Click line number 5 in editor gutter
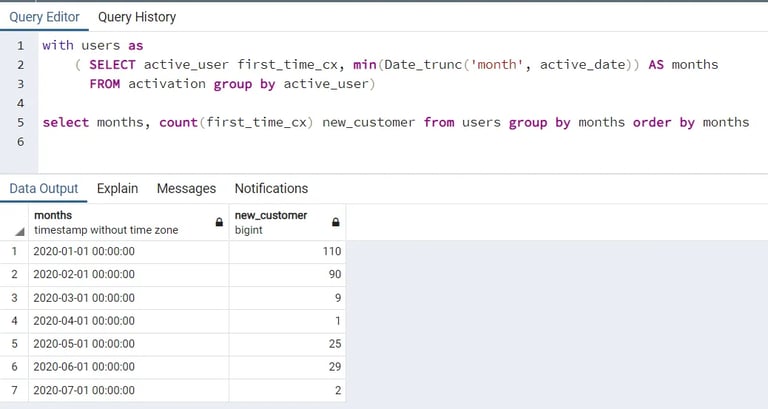The width and height of the screenshot is (768, 409). tap(20, 122)
